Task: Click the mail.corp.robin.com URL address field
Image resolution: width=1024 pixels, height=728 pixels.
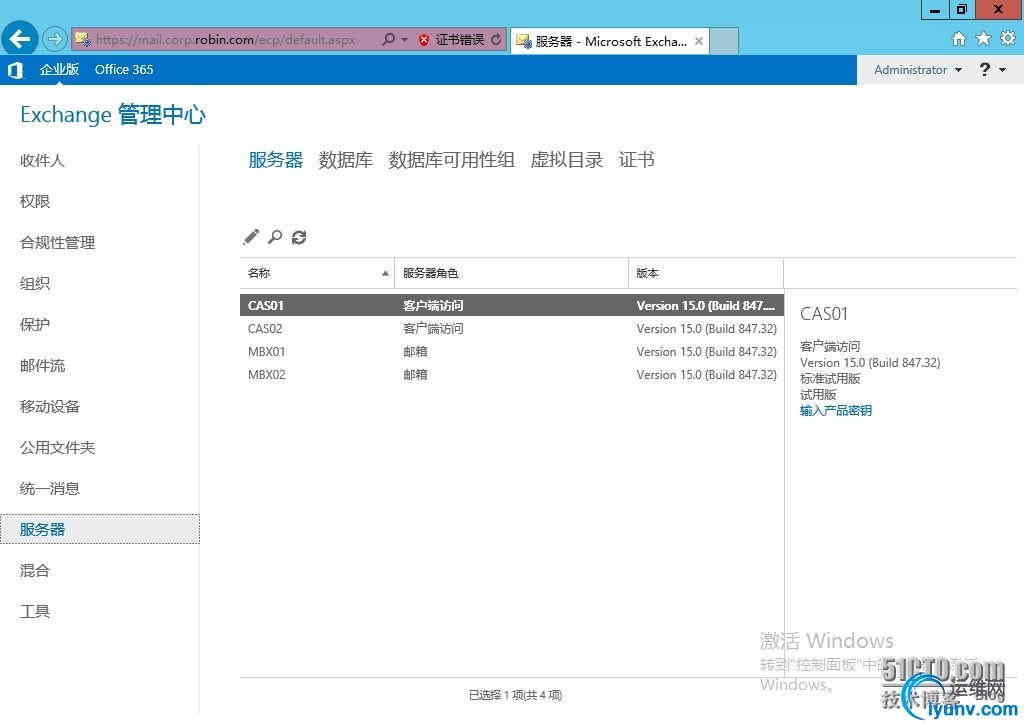Action: tap(225, 39)
